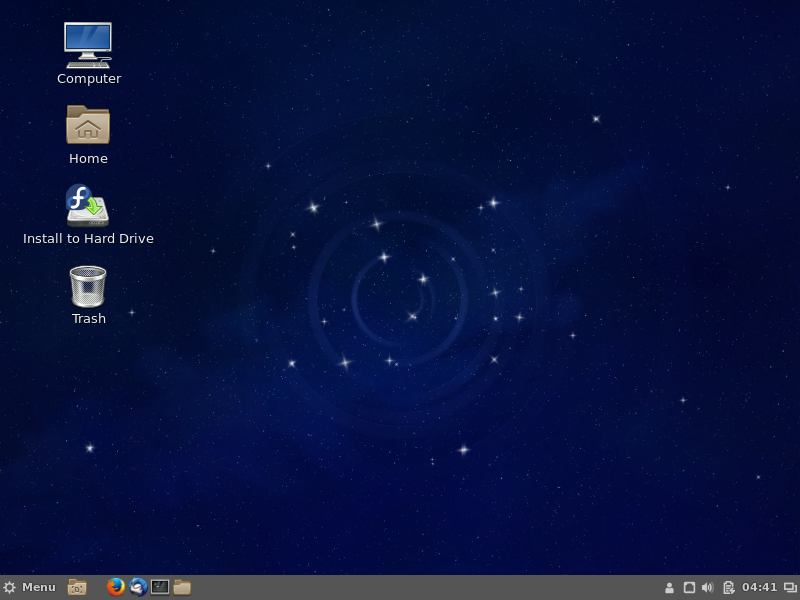Open the battery power applet

pyautogui.click(x=728, y=587)
